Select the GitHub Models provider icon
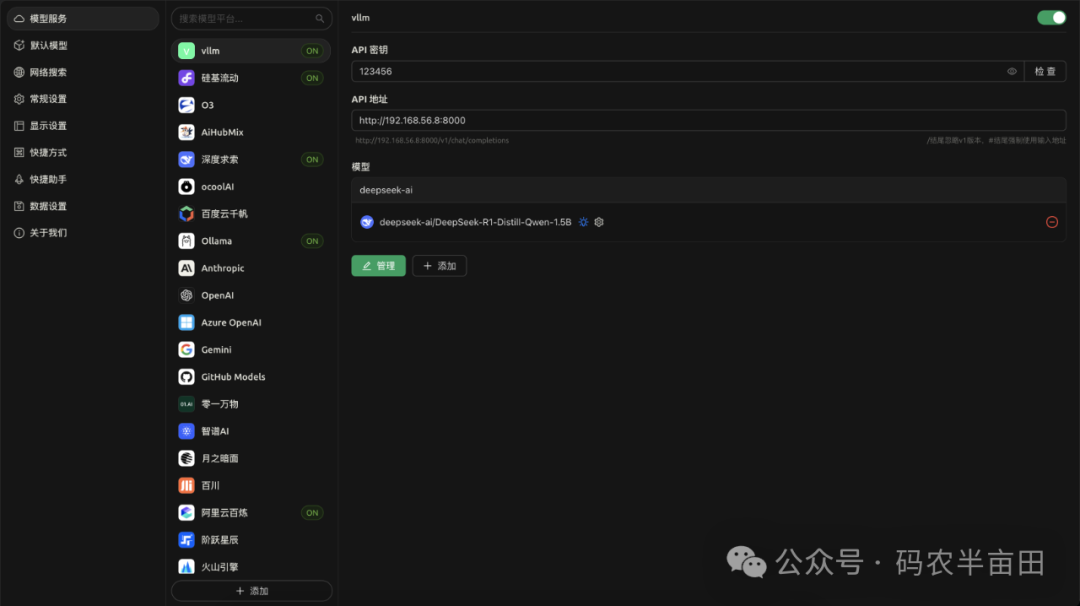The image size is (1080, 606). pos(186,377)
